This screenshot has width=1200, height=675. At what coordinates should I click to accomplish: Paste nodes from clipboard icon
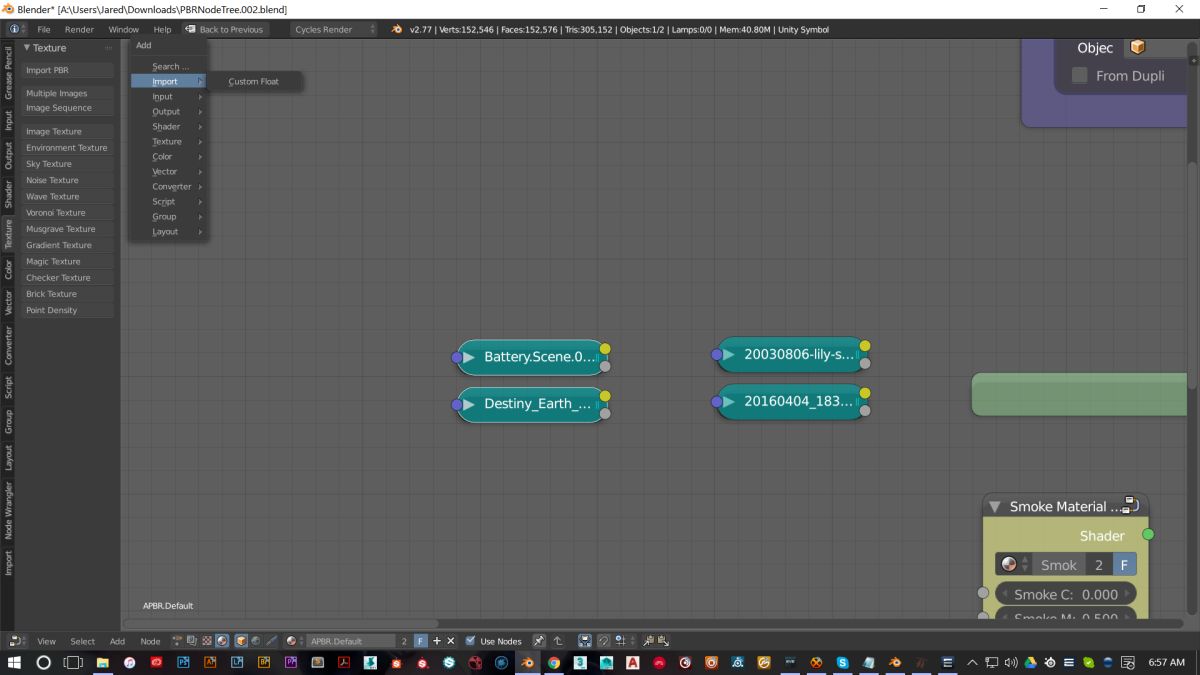click(662, 641)
